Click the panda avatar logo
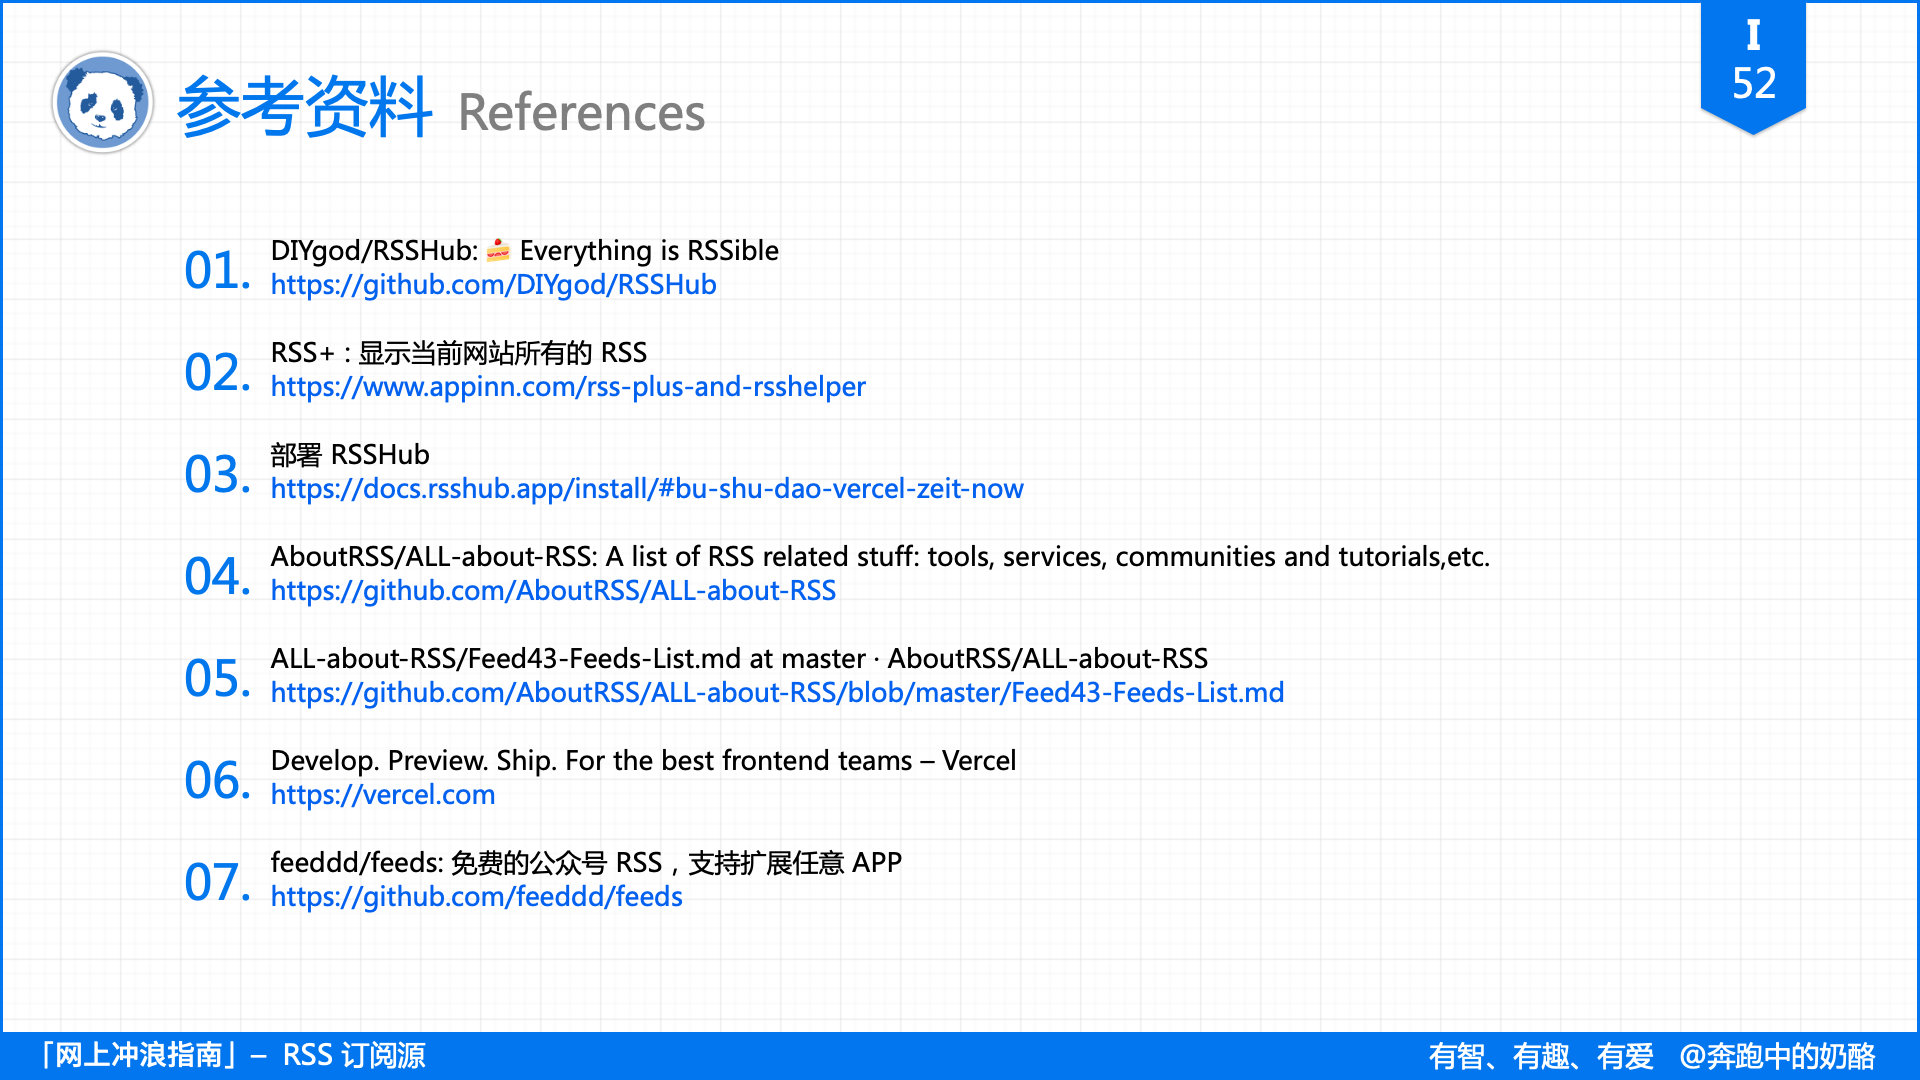This screenshot has height=1080, width=1920. [102, 103]
